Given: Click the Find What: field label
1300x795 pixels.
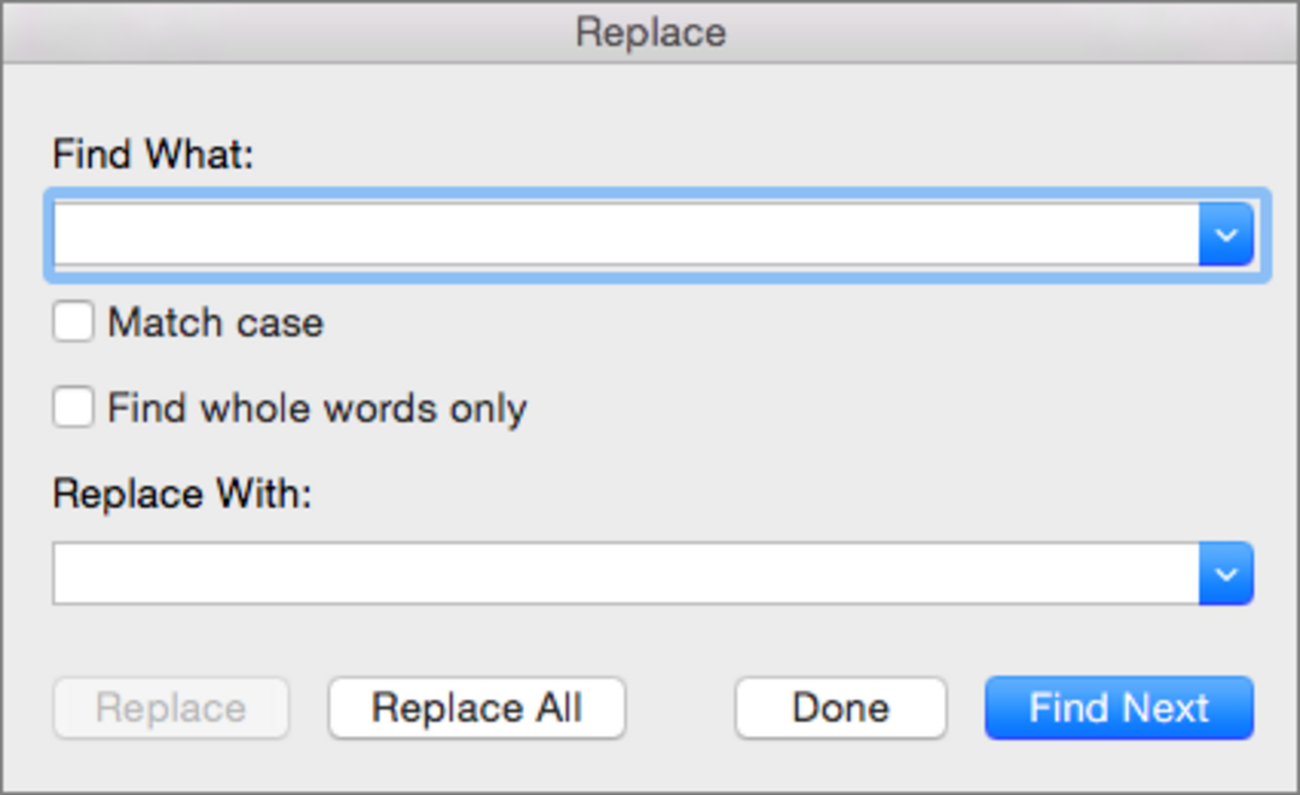Looking at the screenshot, I should pyautogui.click(x=153, y=155).
